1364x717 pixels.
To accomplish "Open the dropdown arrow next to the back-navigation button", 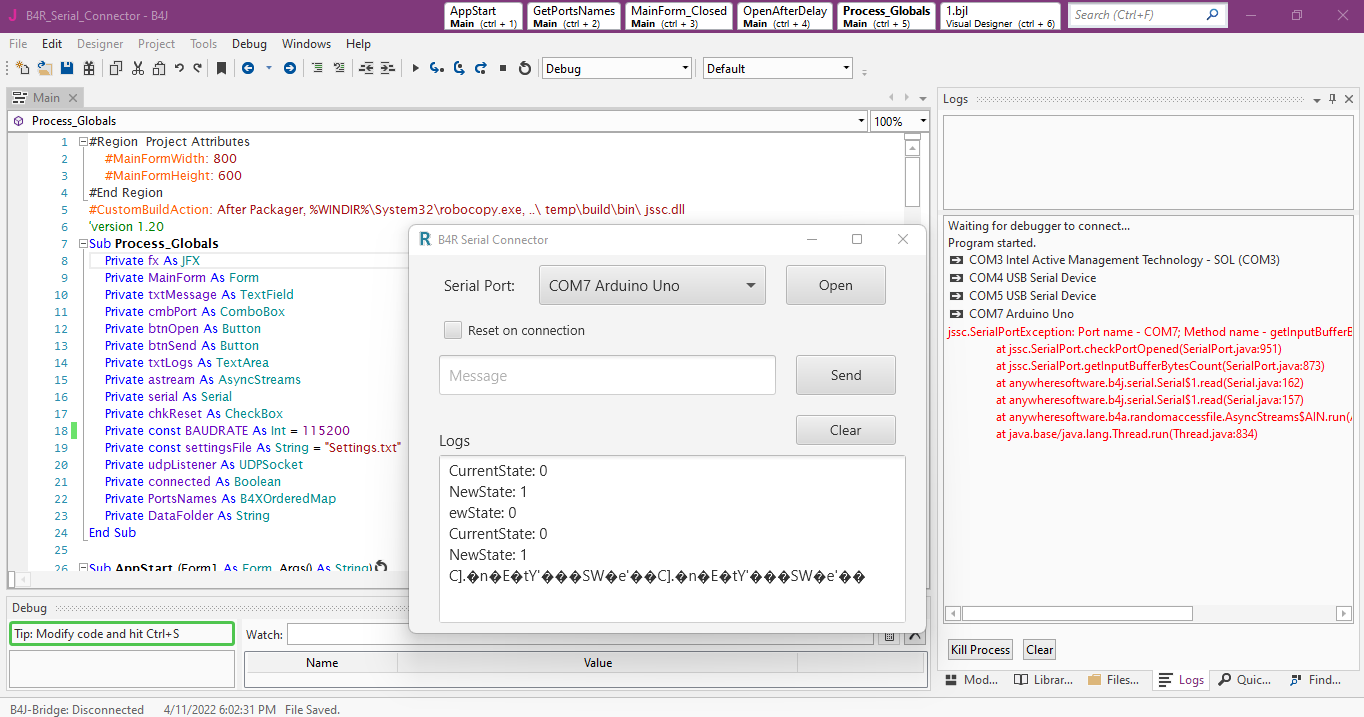I will [x=268, y=68].
